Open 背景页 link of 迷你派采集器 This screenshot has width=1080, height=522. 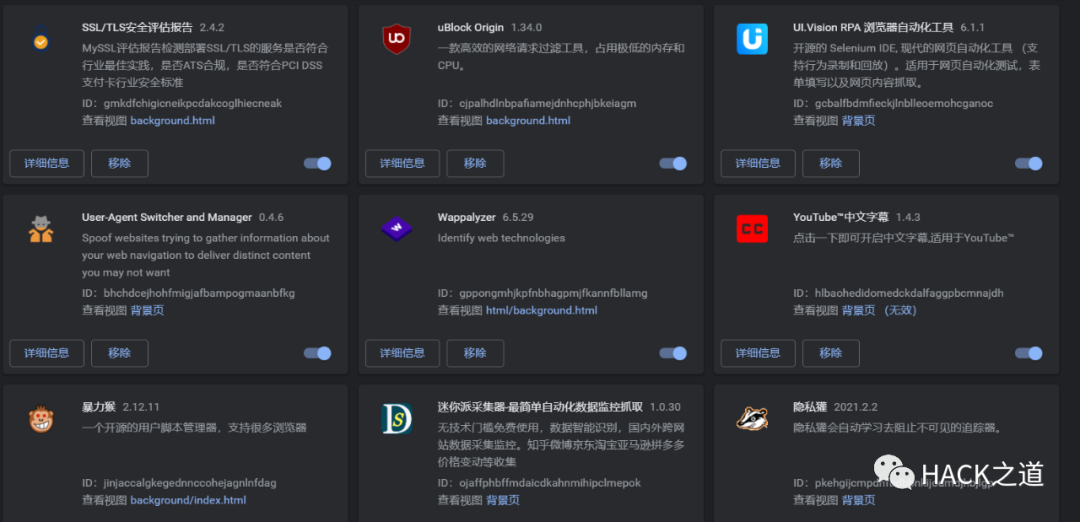click(x=503, y=500)
